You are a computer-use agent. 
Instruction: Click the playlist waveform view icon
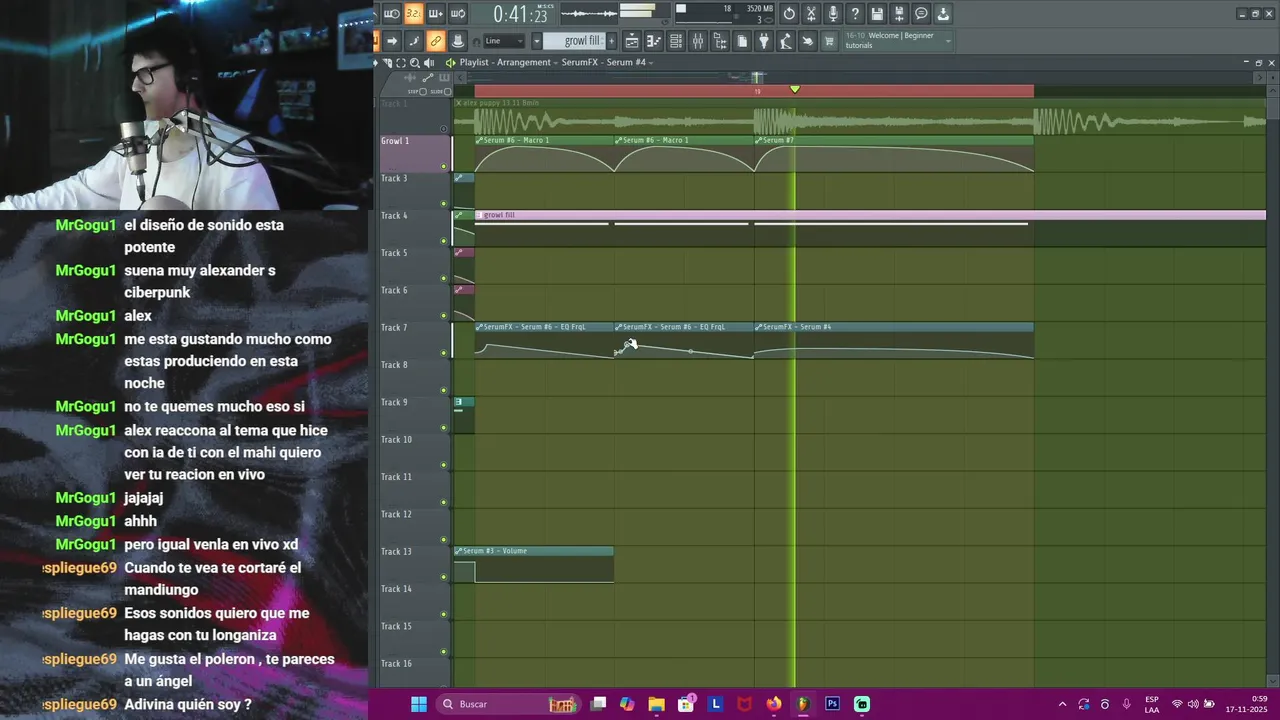coord(410,78)
